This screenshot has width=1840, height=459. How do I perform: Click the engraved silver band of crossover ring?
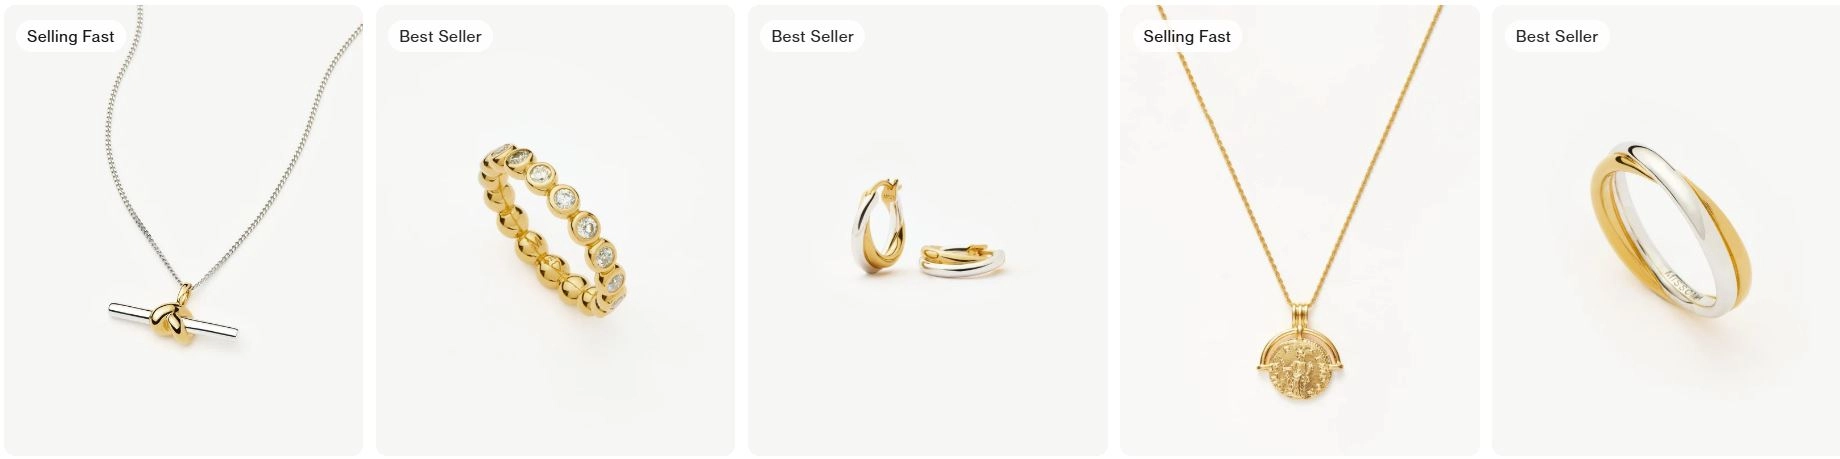[x=1690, y=290]
